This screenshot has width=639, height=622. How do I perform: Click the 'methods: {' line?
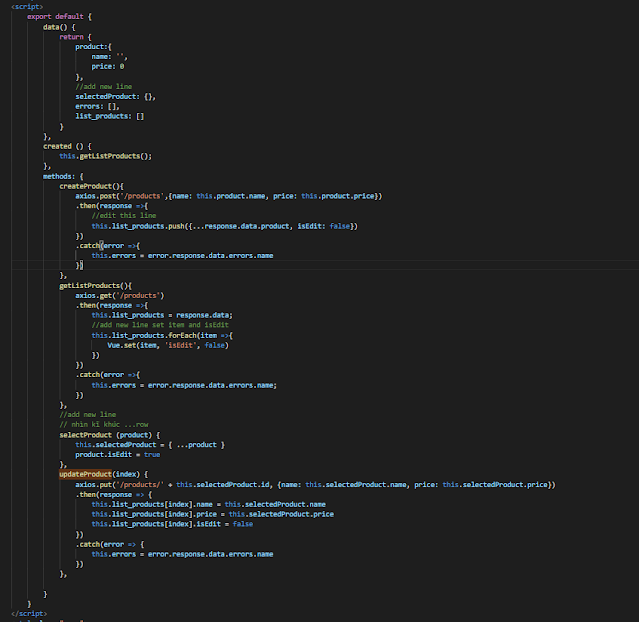coord(63,176)
